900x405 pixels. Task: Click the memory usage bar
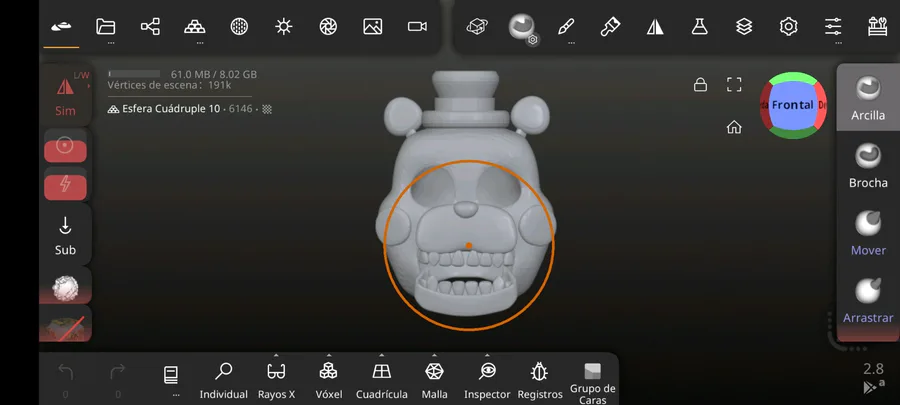coord(134,74)
